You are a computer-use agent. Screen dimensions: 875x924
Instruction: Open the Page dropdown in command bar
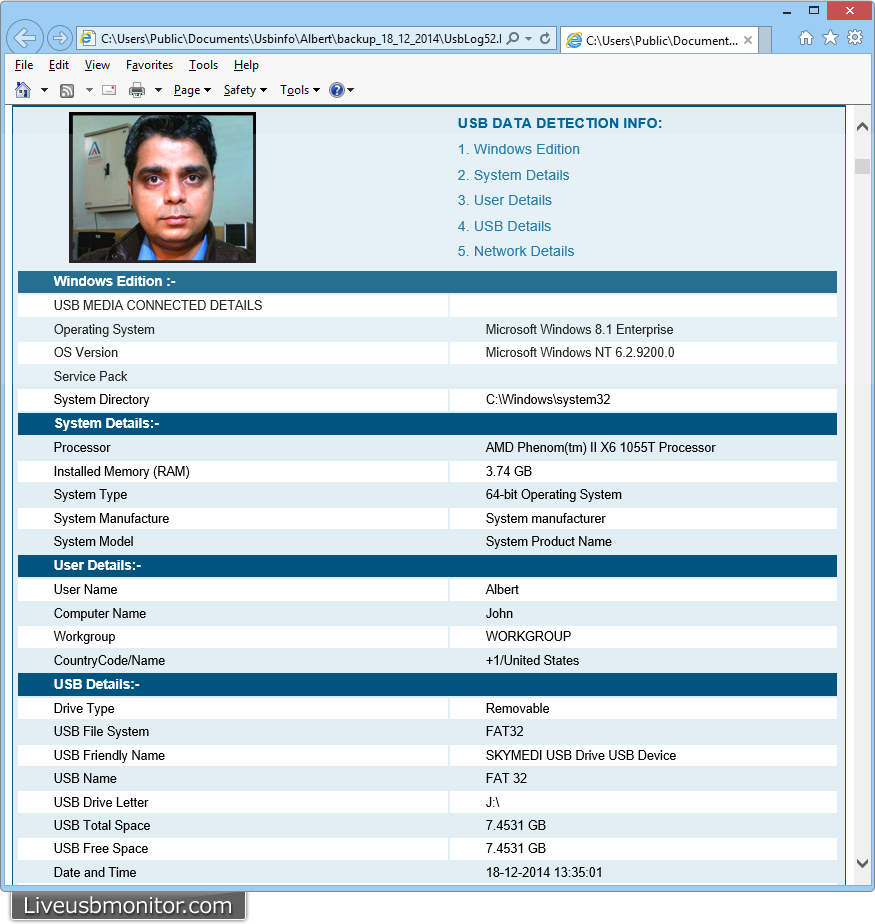[192, 90]
